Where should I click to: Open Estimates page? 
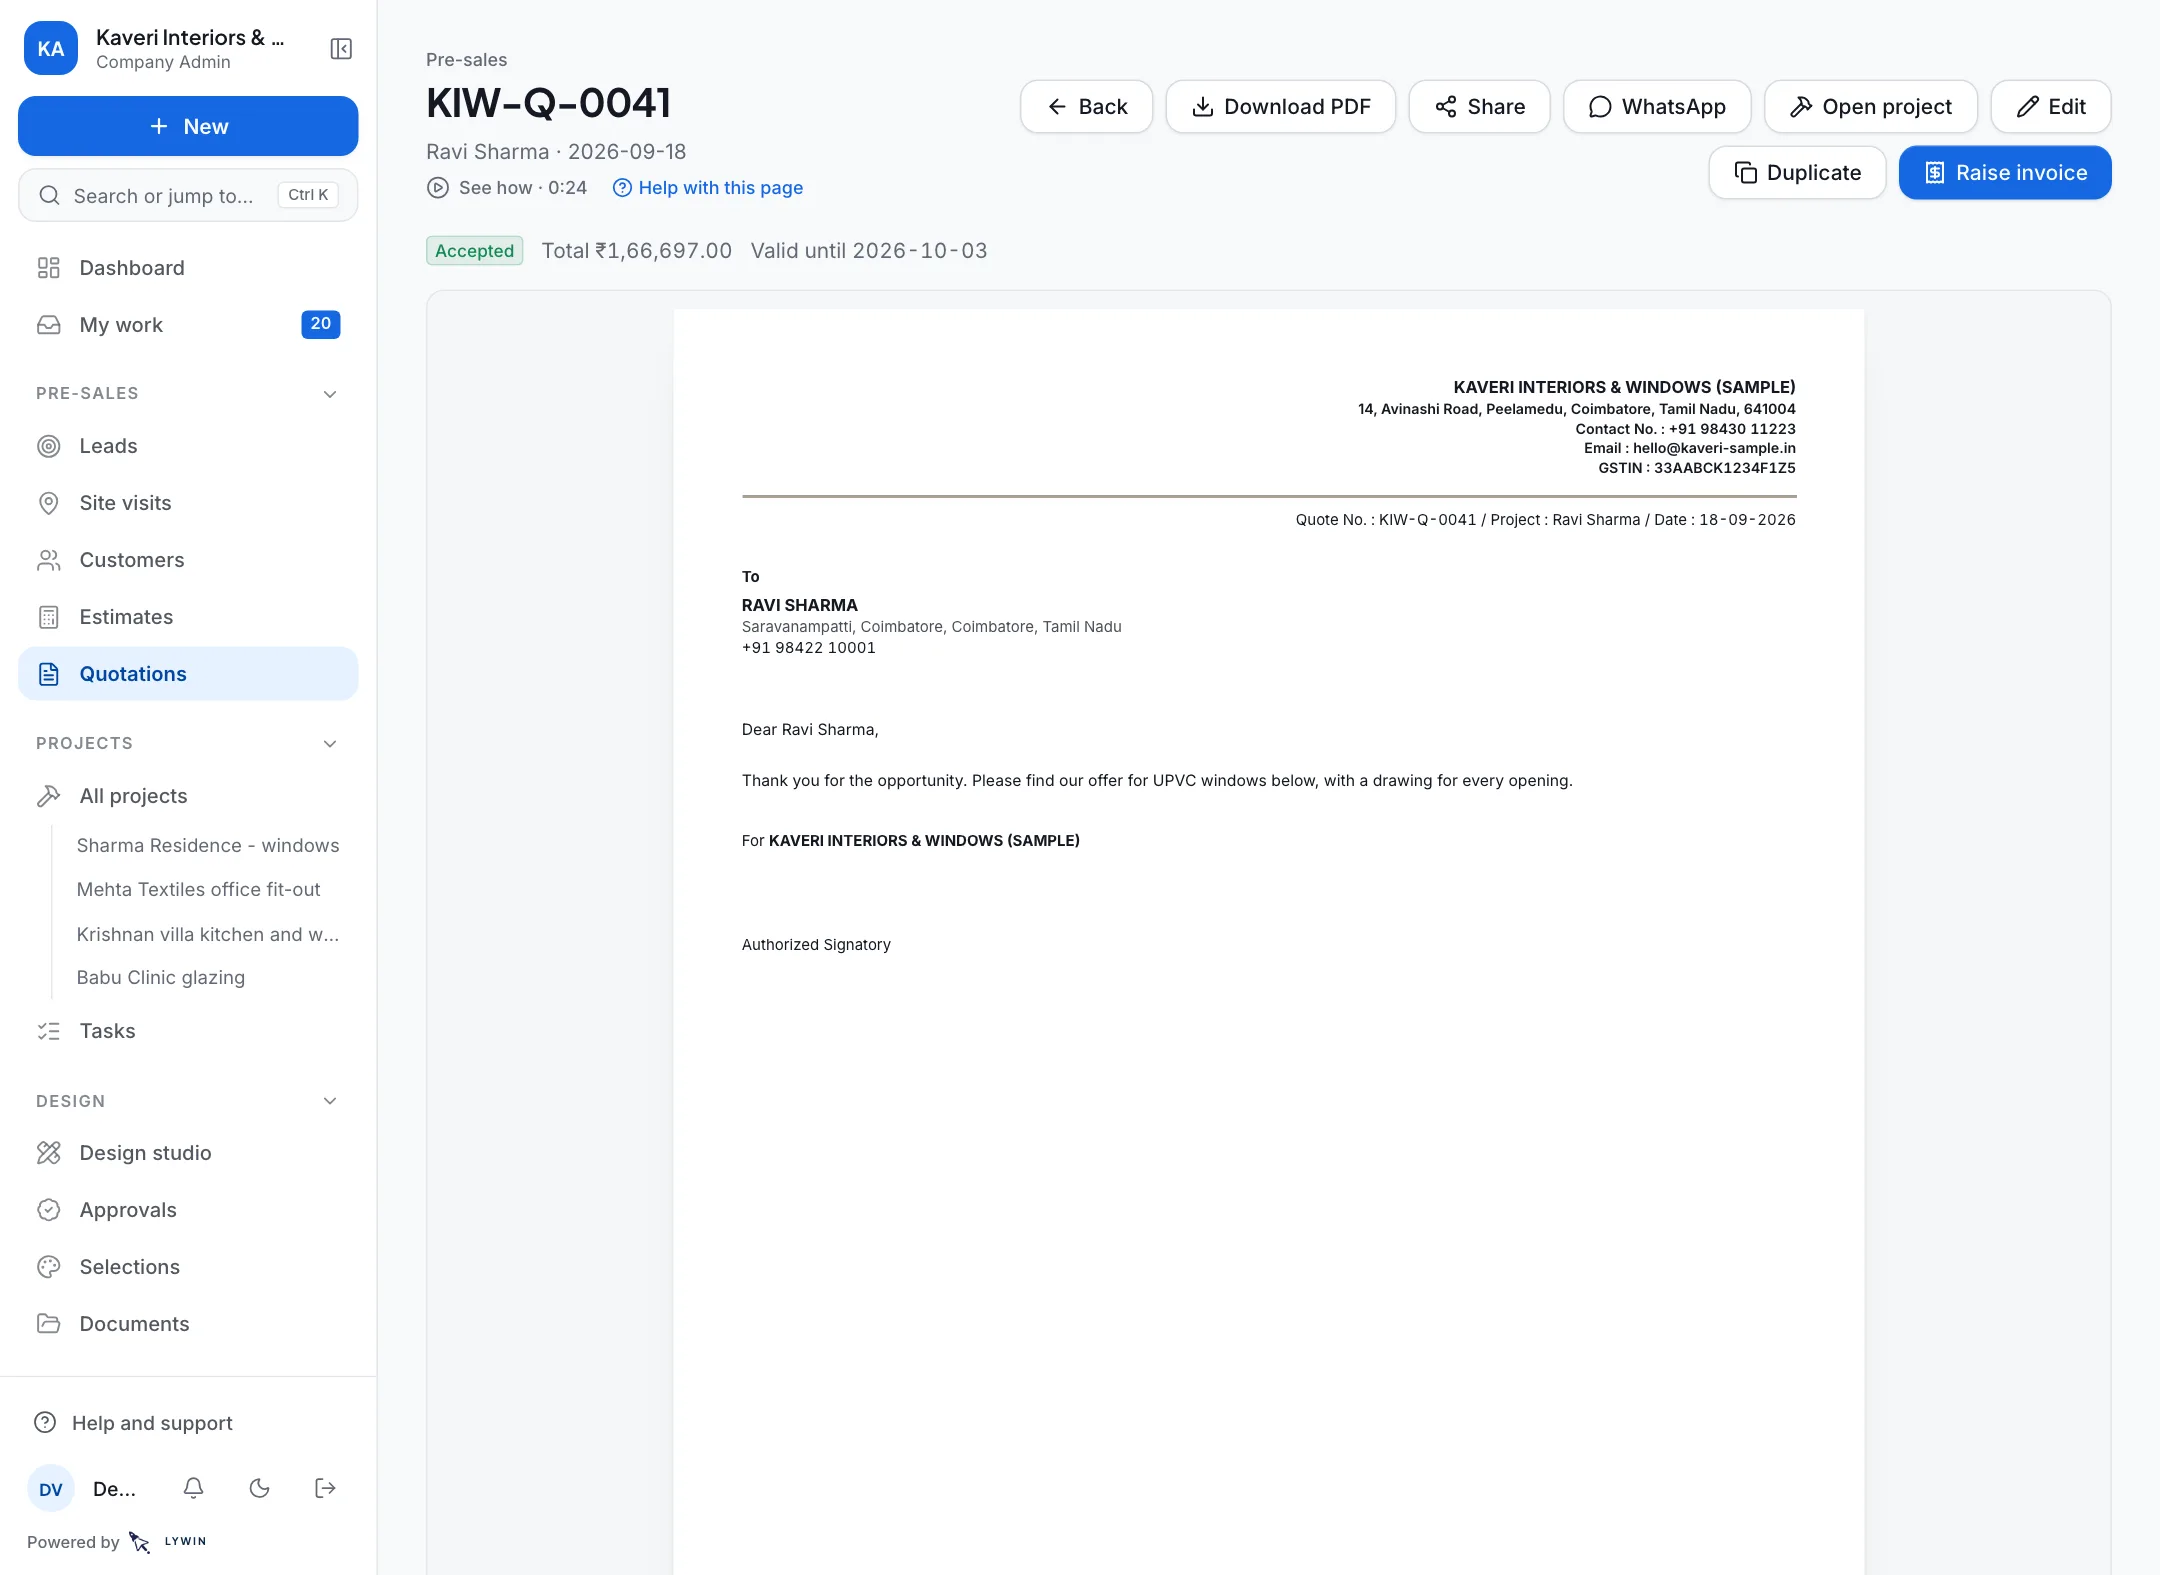click(188, 617)
